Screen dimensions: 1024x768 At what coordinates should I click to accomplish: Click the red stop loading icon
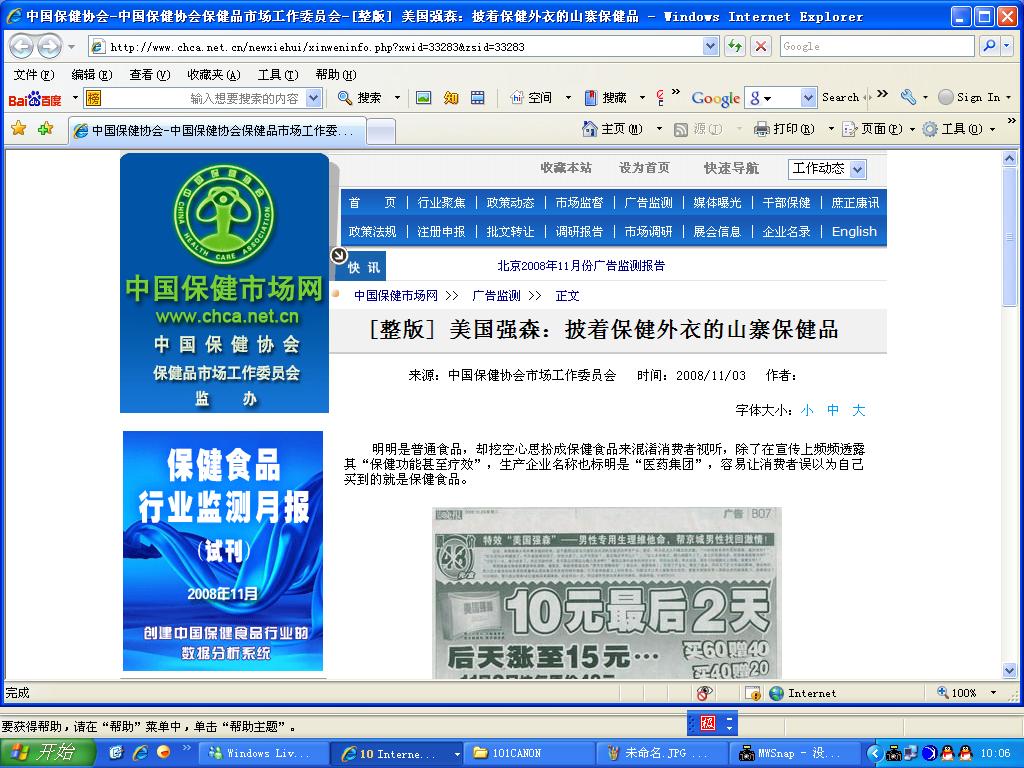(x=761, y=46)
